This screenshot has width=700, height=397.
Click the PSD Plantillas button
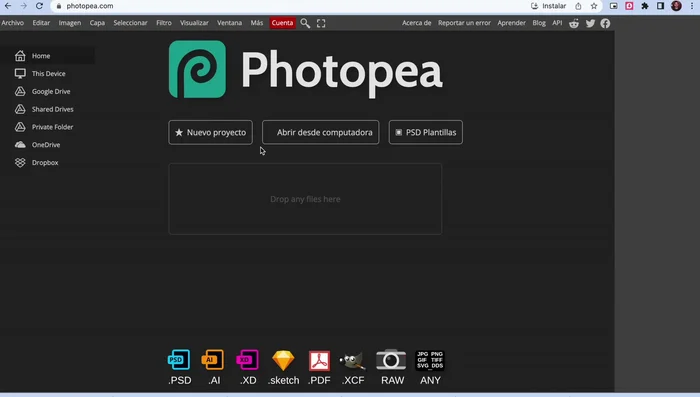click(x=425, y=132)
